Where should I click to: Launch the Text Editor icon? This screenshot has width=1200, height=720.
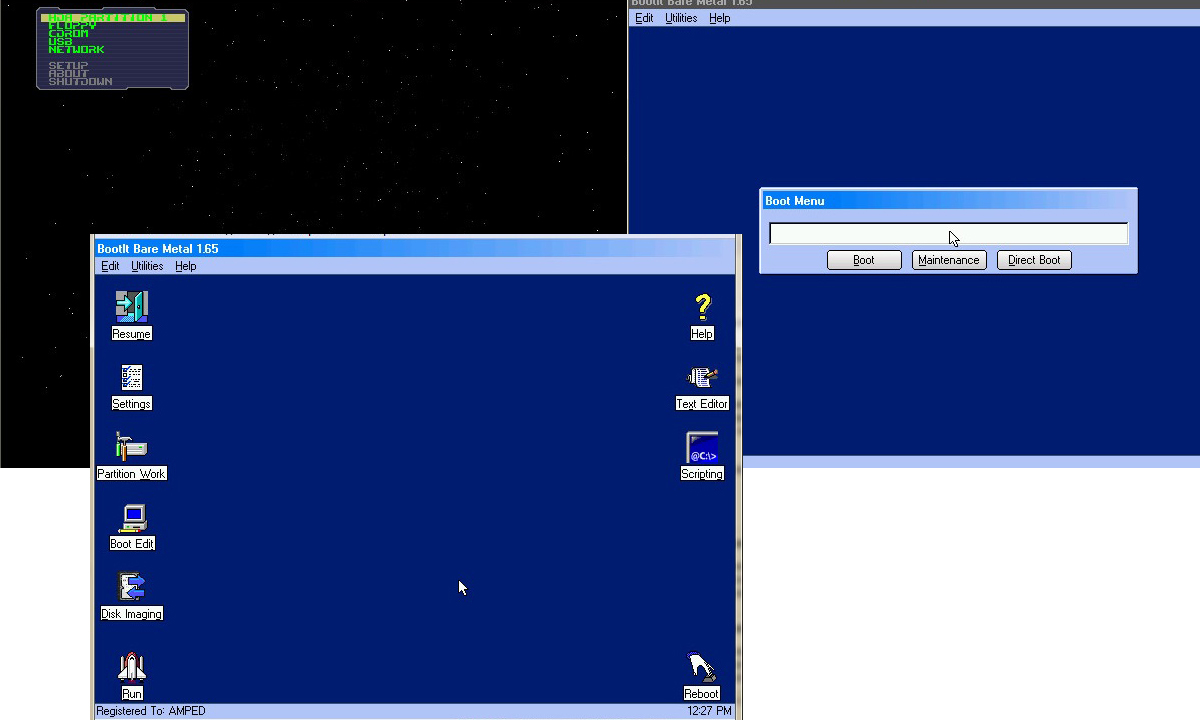(x=702, y=378)
